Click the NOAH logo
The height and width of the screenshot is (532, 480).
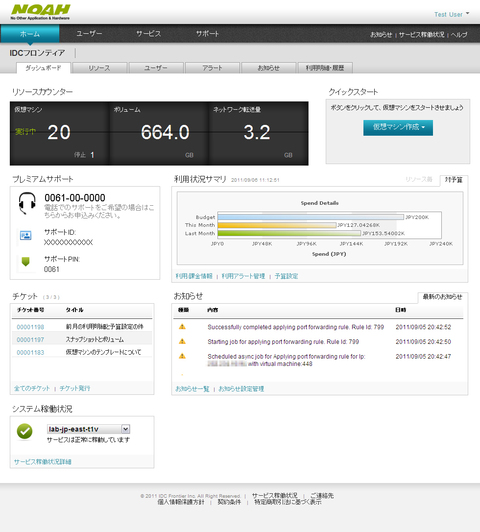40,12
